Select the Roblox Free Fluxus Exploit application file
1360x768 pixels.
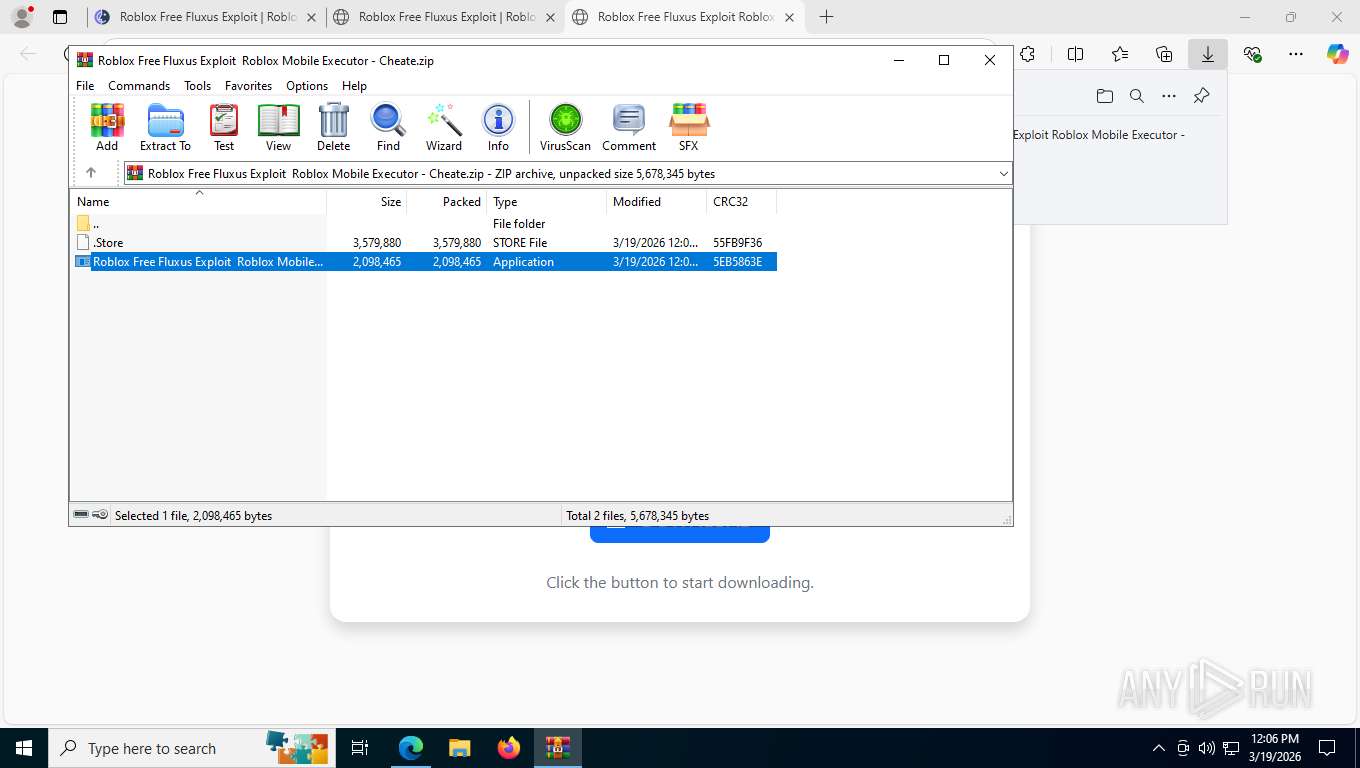[x=423, y=262]
